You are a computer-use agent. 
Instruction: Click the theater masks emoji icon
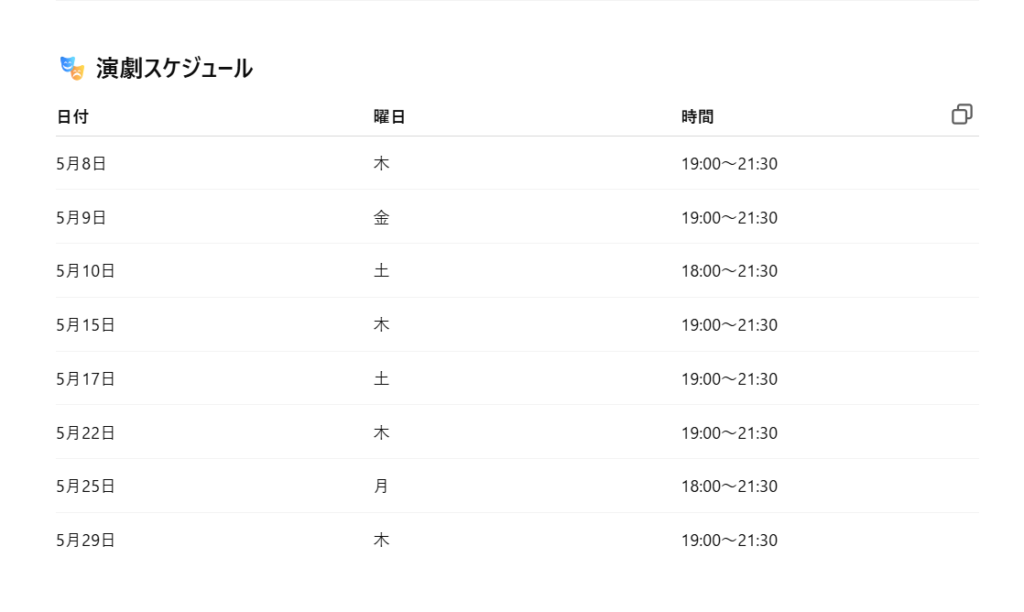72,68
